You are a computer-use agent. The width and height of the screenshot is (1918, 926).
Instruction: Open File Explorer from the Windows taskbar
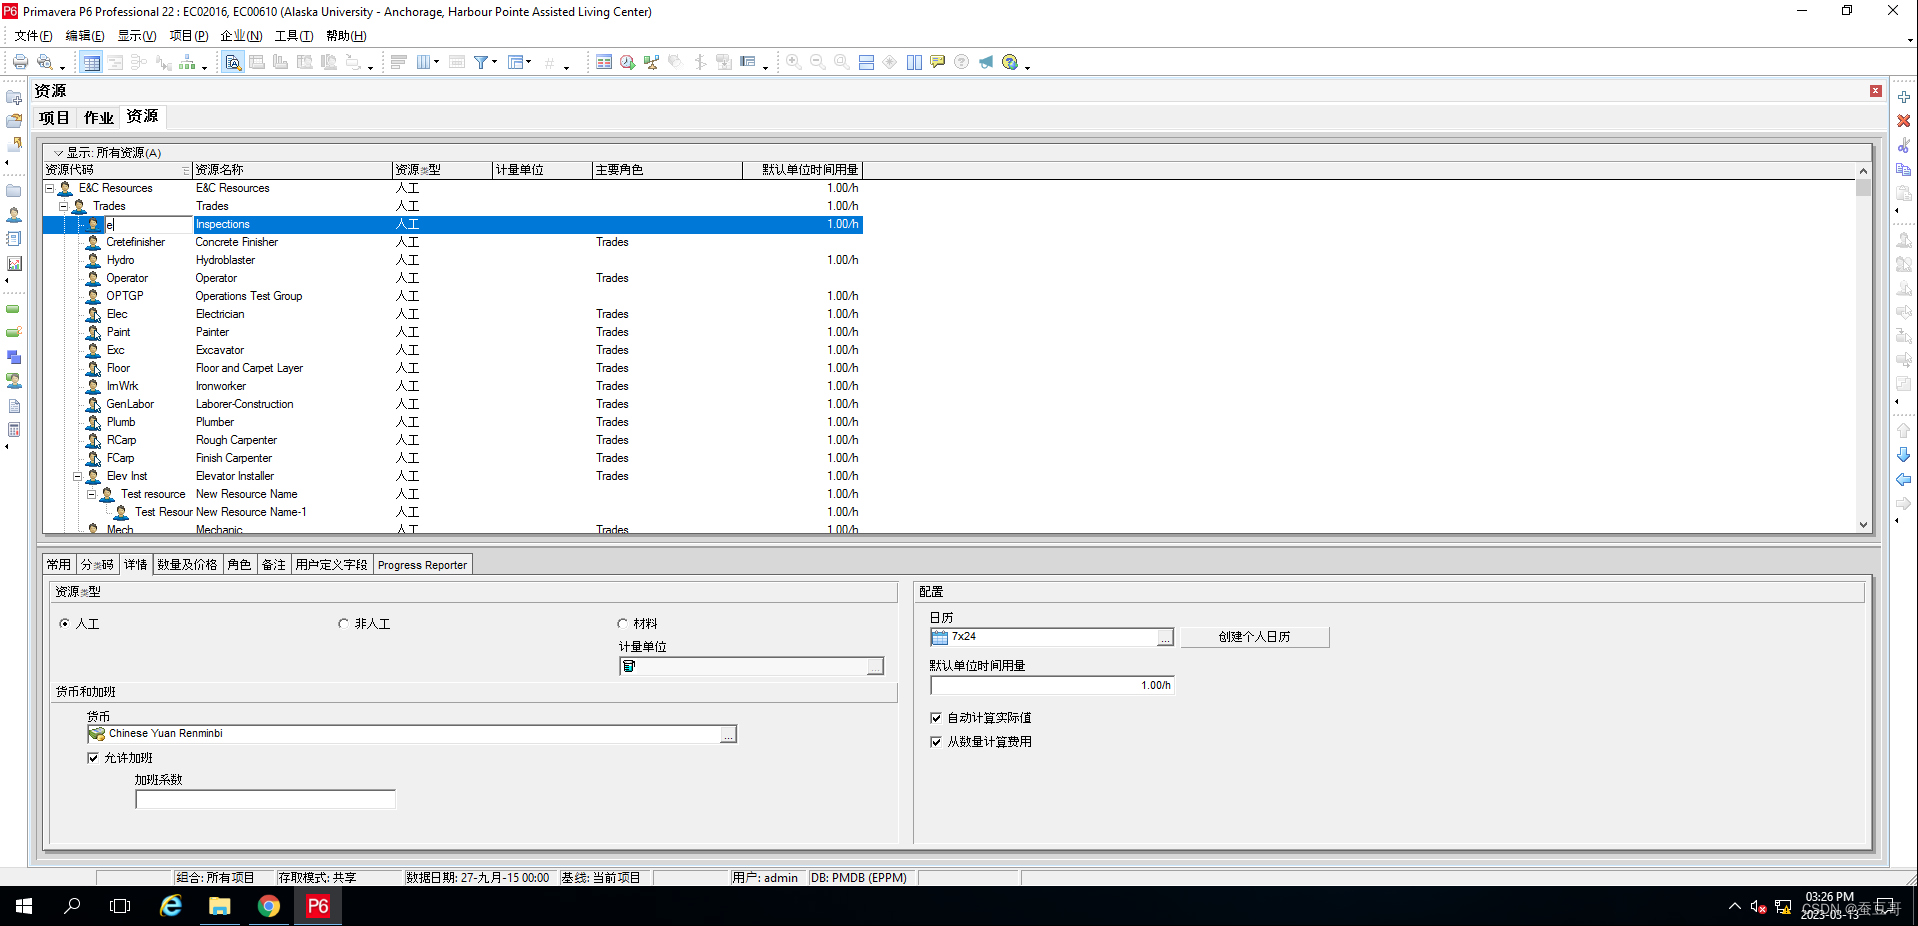(x=219, y=906)
